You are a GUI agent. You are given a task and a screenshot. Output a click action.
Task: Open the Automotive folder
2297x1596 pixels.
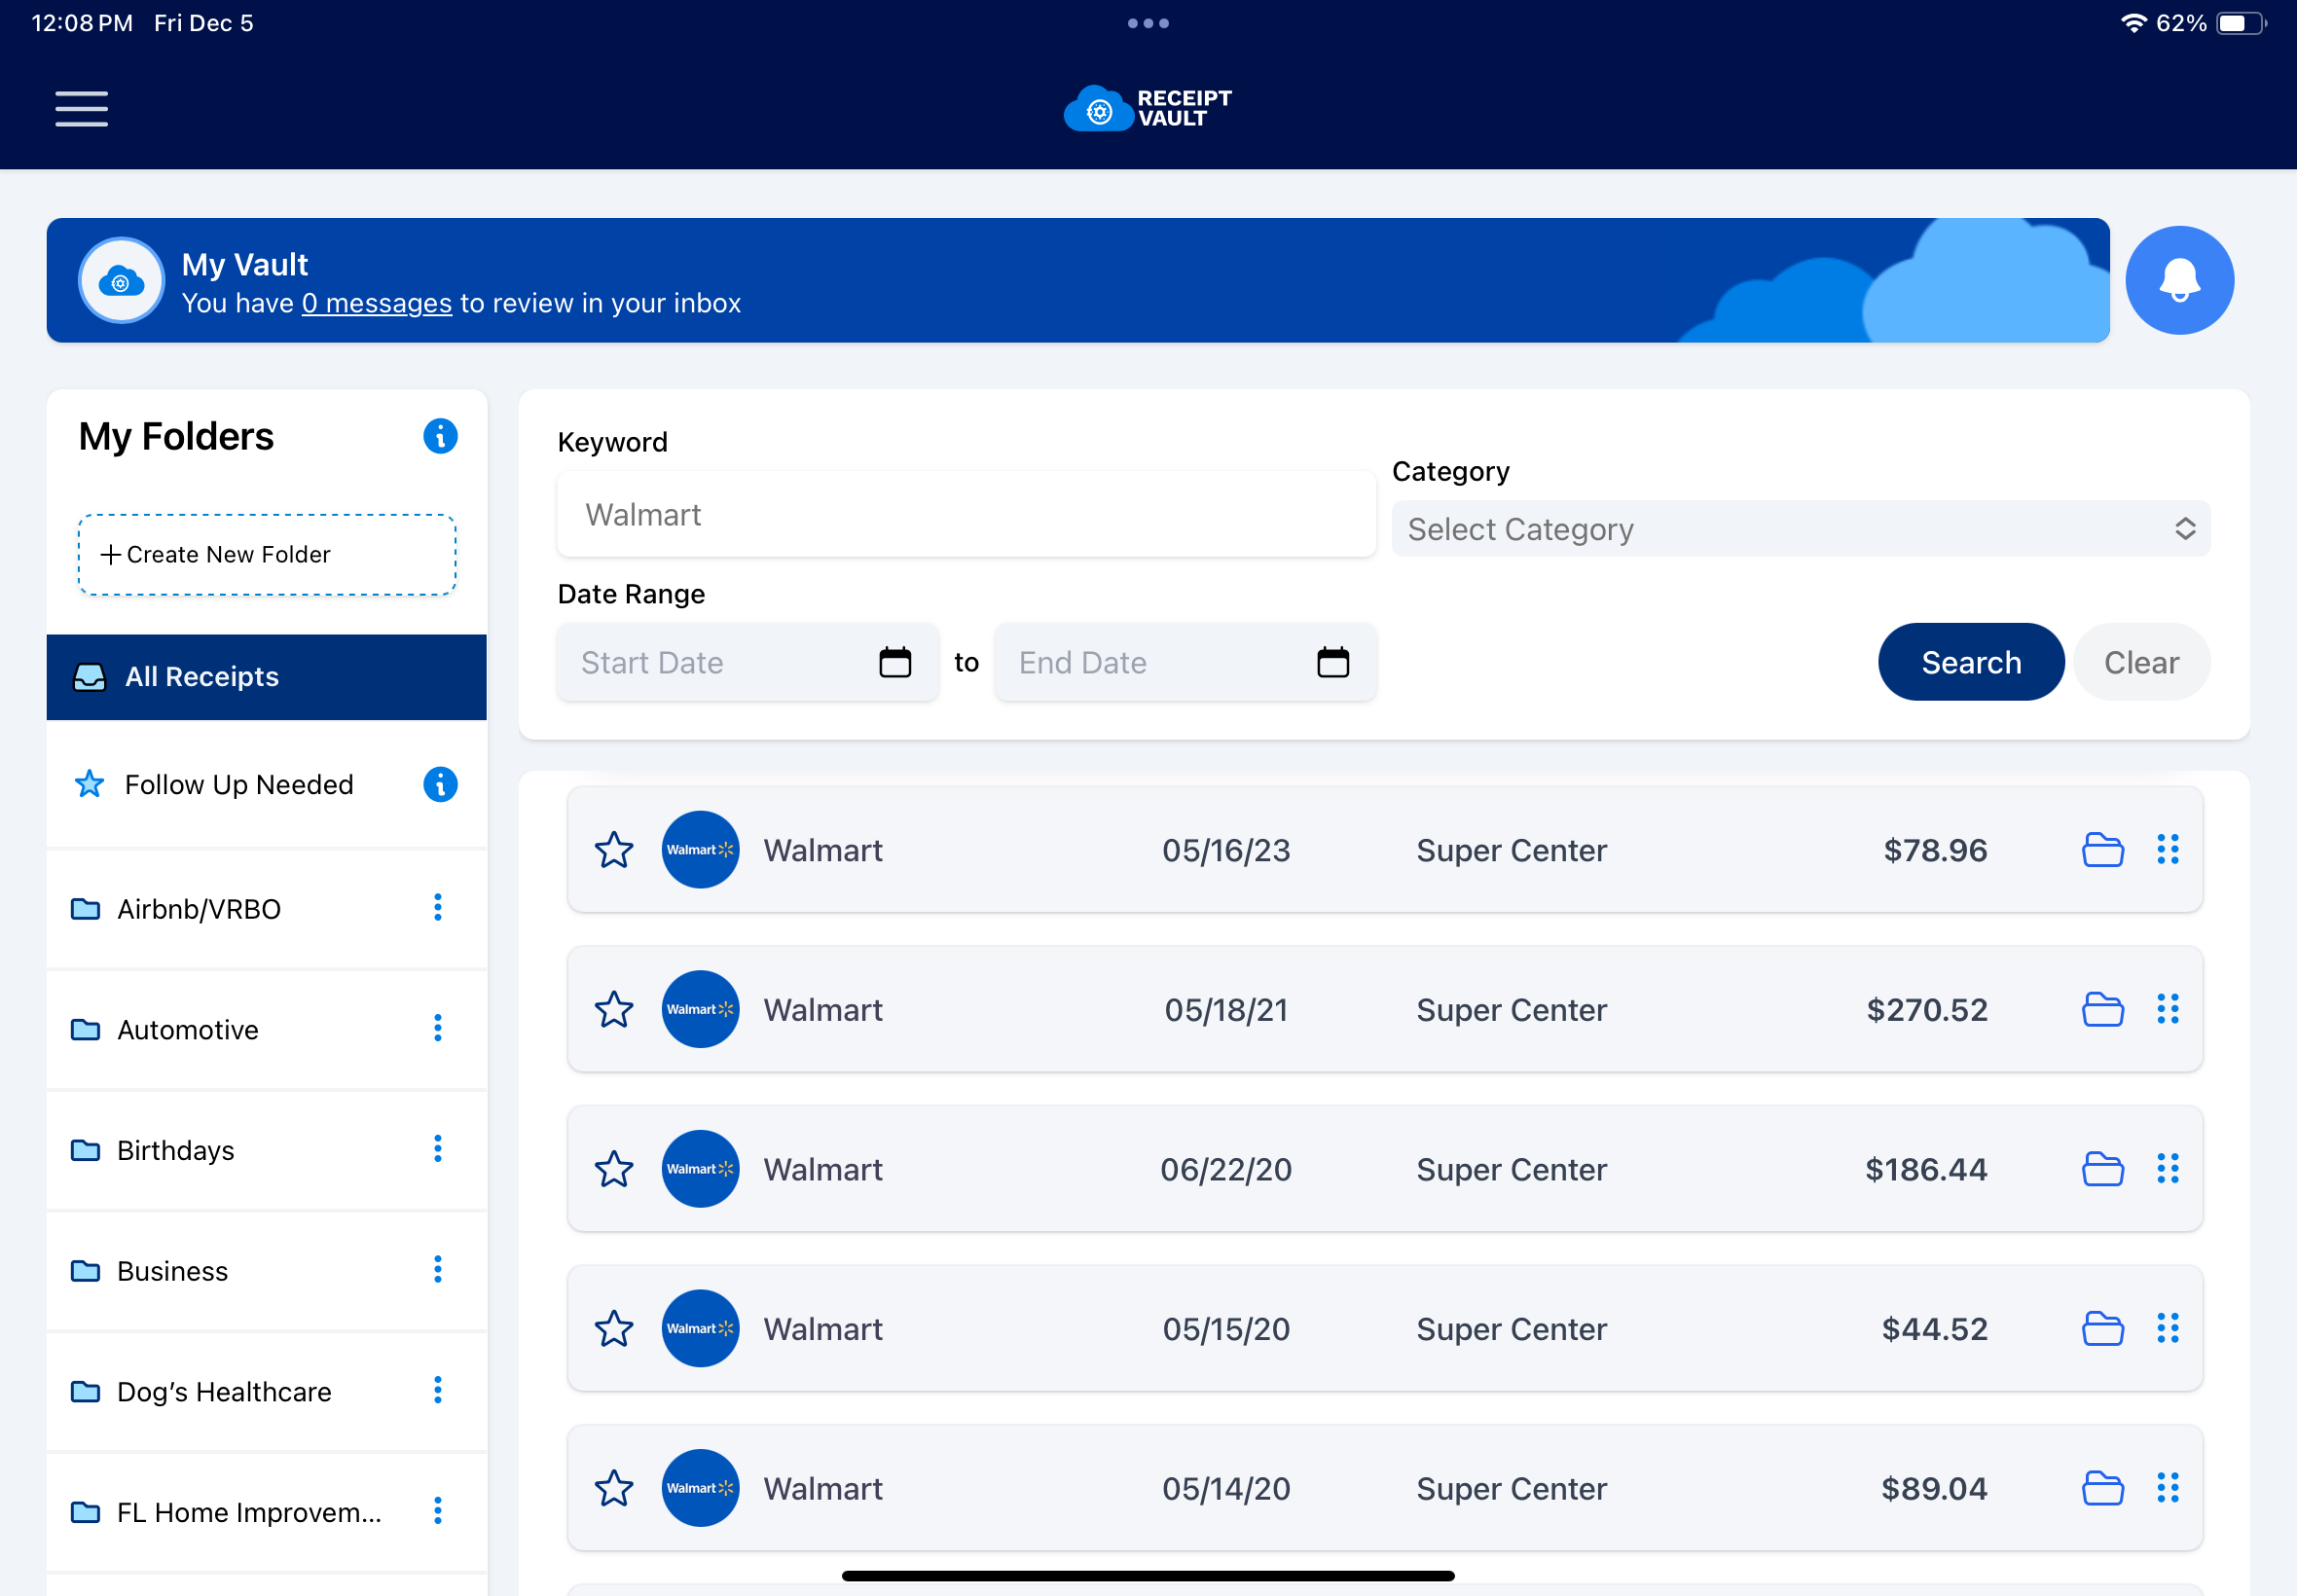pos(188,1029)
